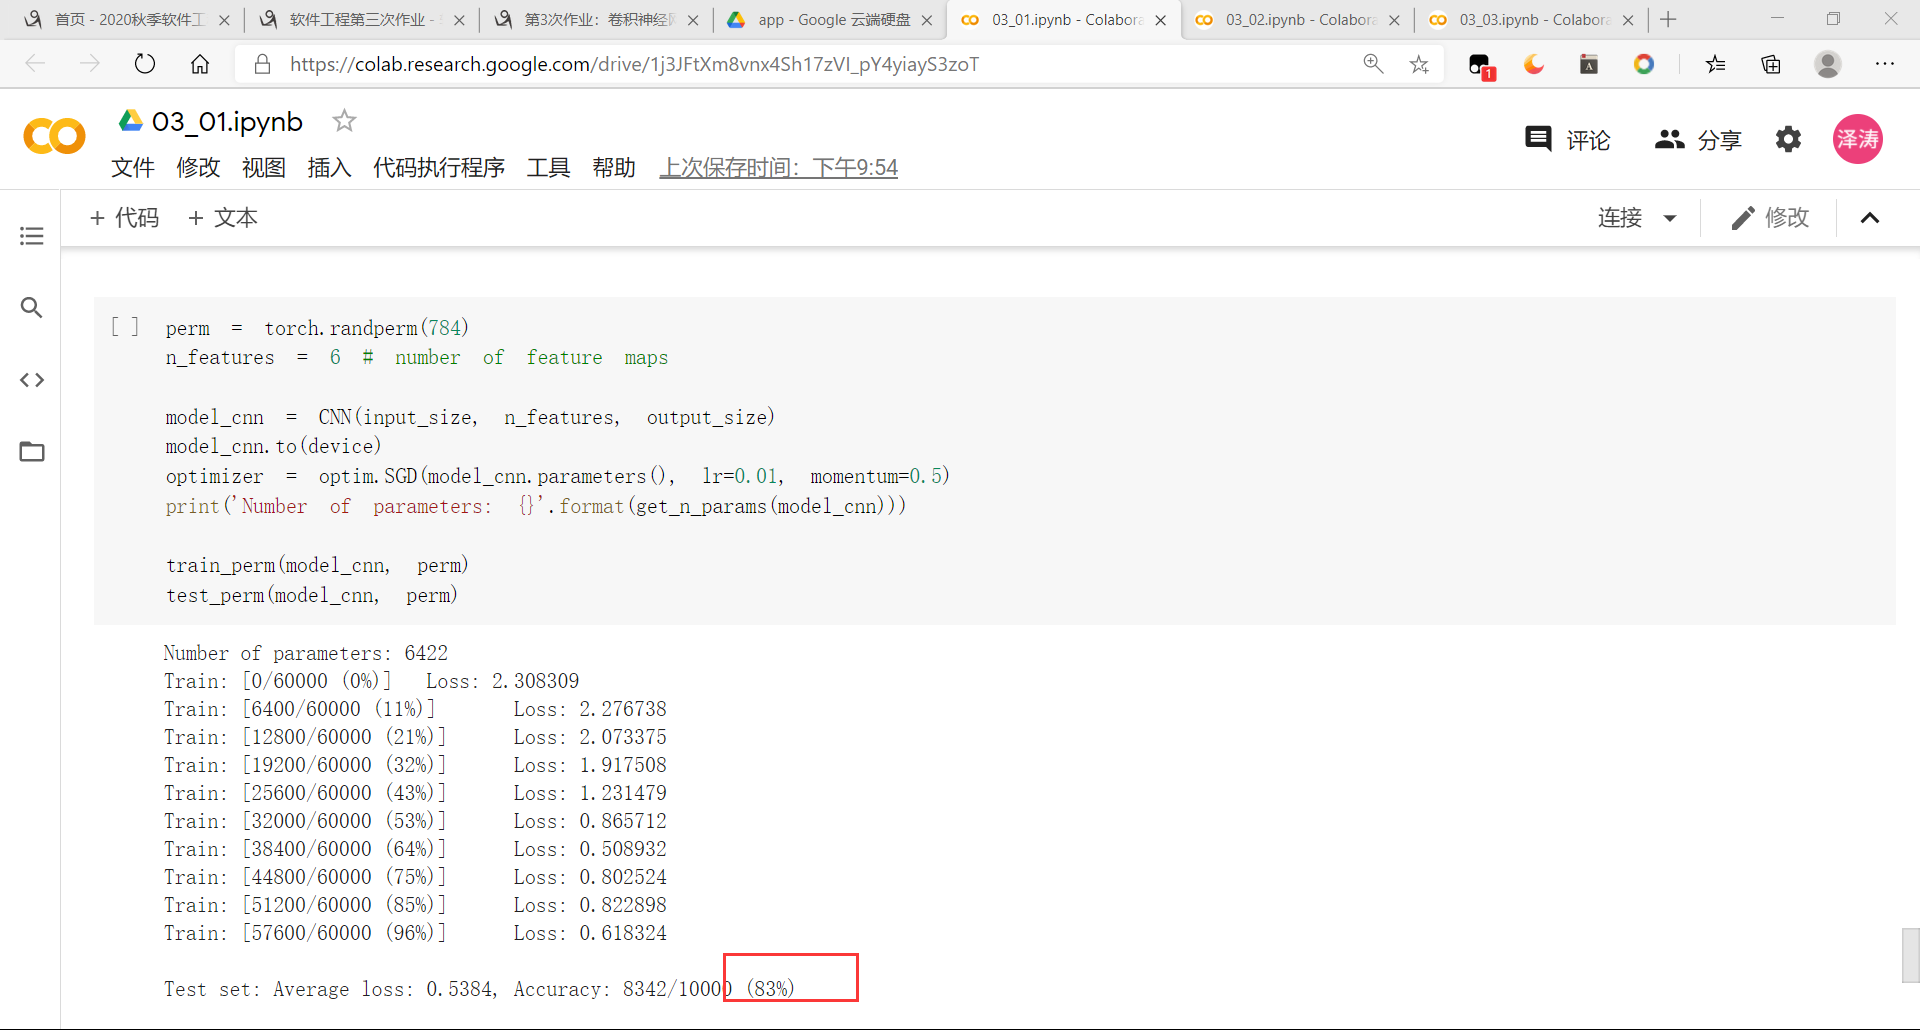This screenshot has height=1030, width=1920.
Task: Open the dark square letter-A extension icon
Action: click(1589, 64)
